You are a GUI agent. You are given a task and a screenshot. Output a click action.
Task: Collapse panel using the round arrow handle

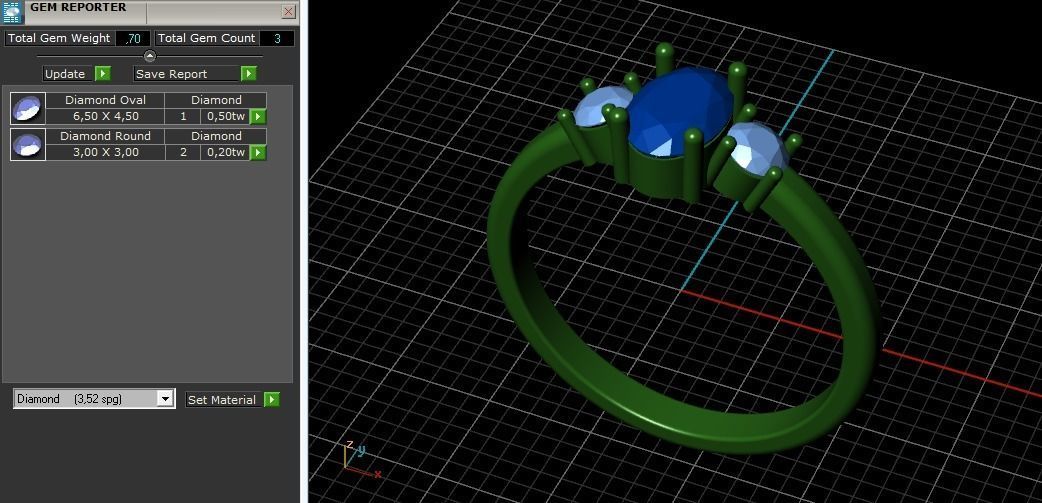(150, 56)
